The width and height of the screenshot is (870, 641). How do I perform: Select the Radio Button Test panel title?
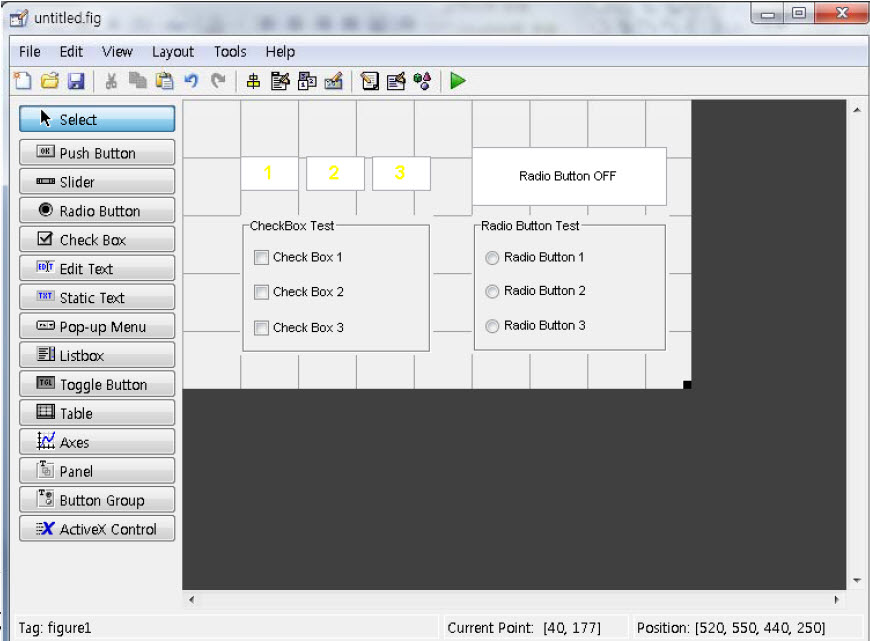coord(530,226)
